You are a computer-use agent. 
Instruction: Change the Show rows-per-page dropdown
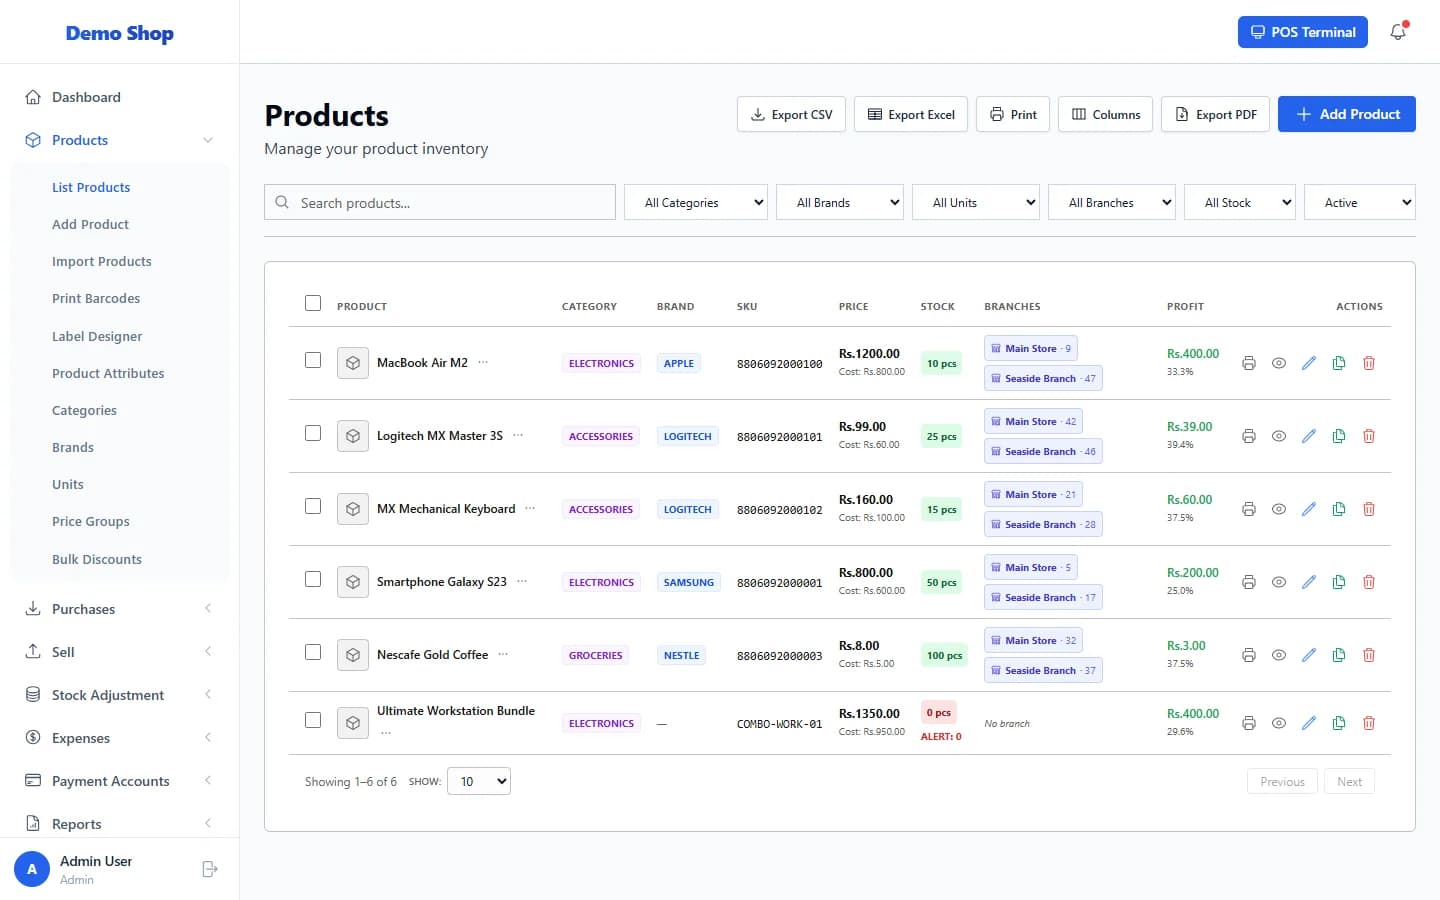[x=479, y=781]
